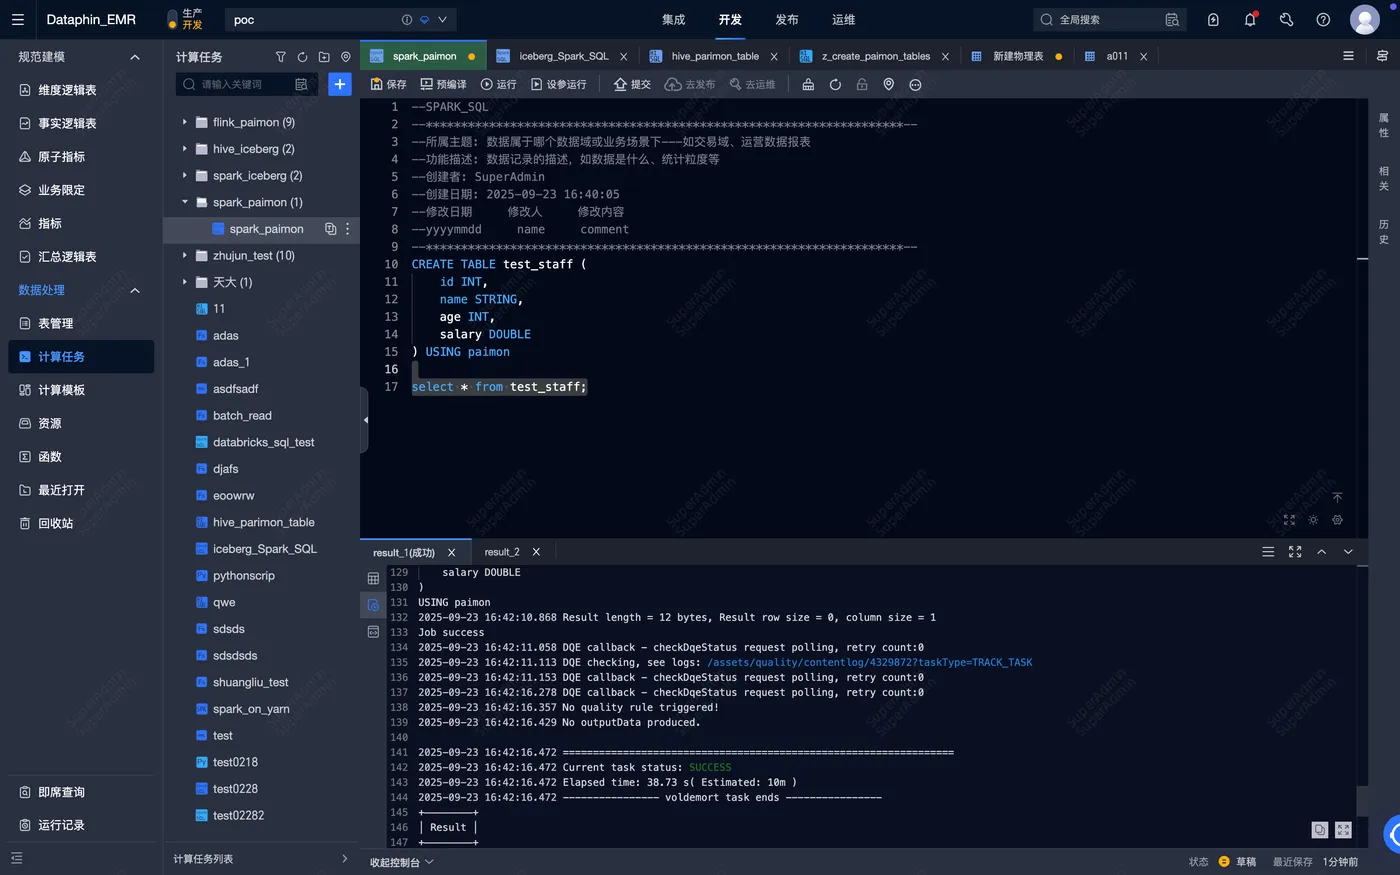Image resolution: width=1400 pixels, height=875 pixels.
Task: Collapse the 规范建模 section
Action: tap(135, 57)
